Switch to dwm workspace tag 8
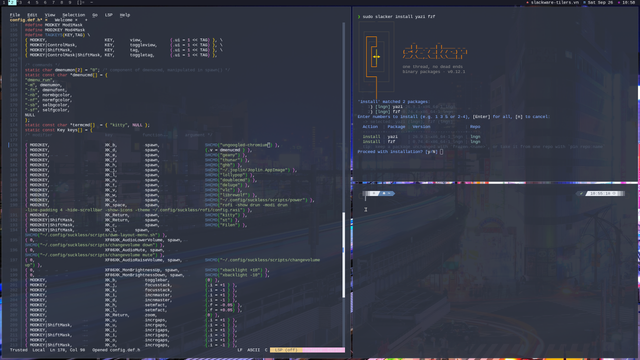The height and width of the screenshot is (360, 640). 62,2
